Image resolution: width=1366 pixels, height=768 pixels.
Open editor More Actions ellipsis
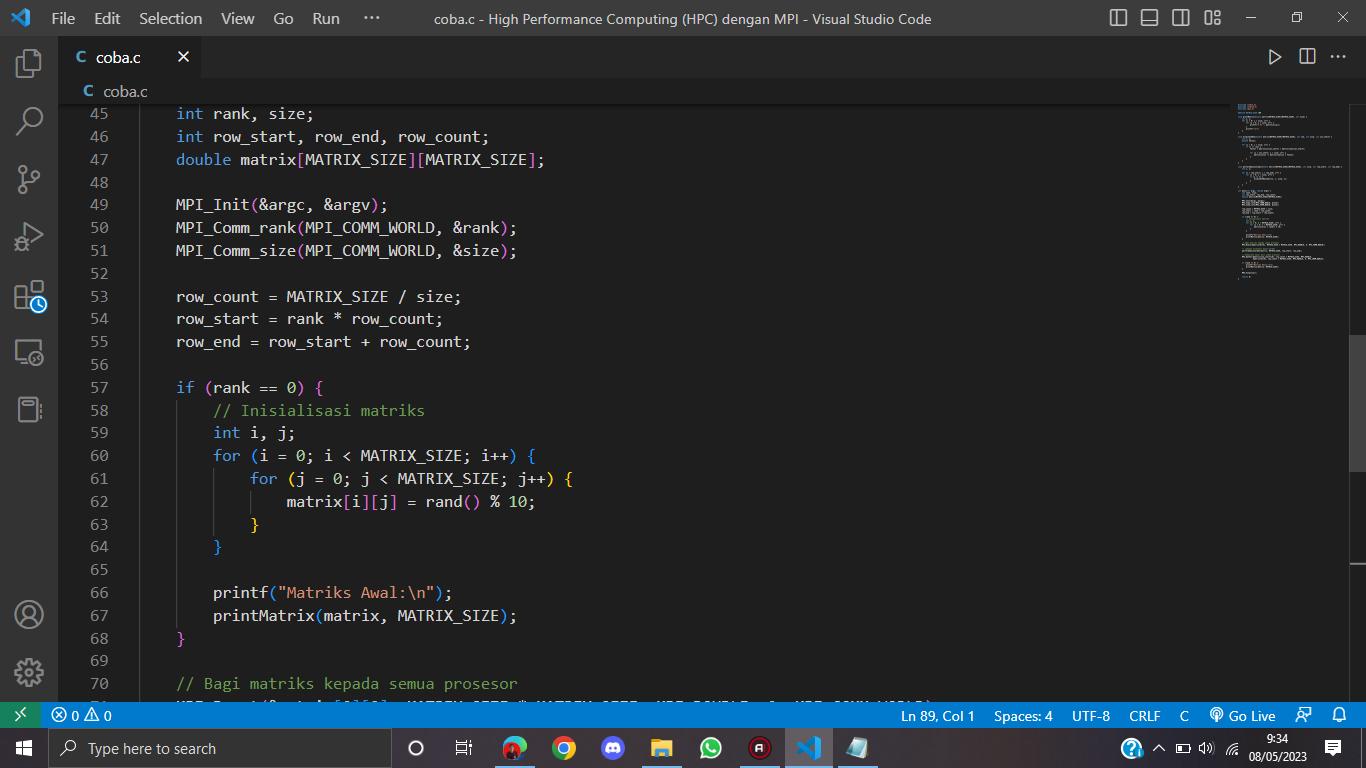1338,57
